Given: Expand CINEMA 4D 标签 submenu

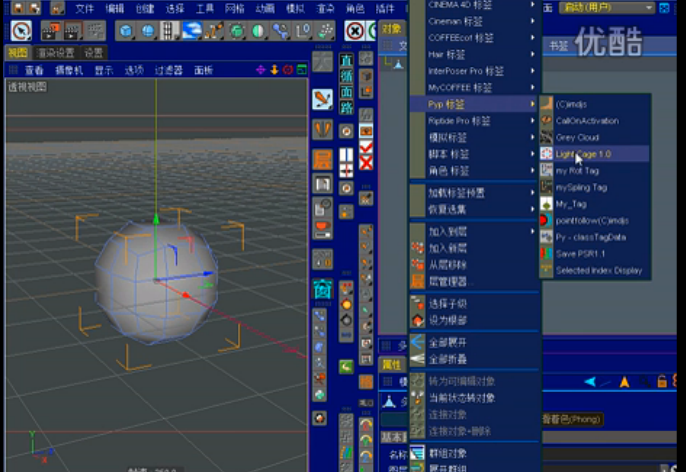Looking at the screenshot, I should point(474,4).
